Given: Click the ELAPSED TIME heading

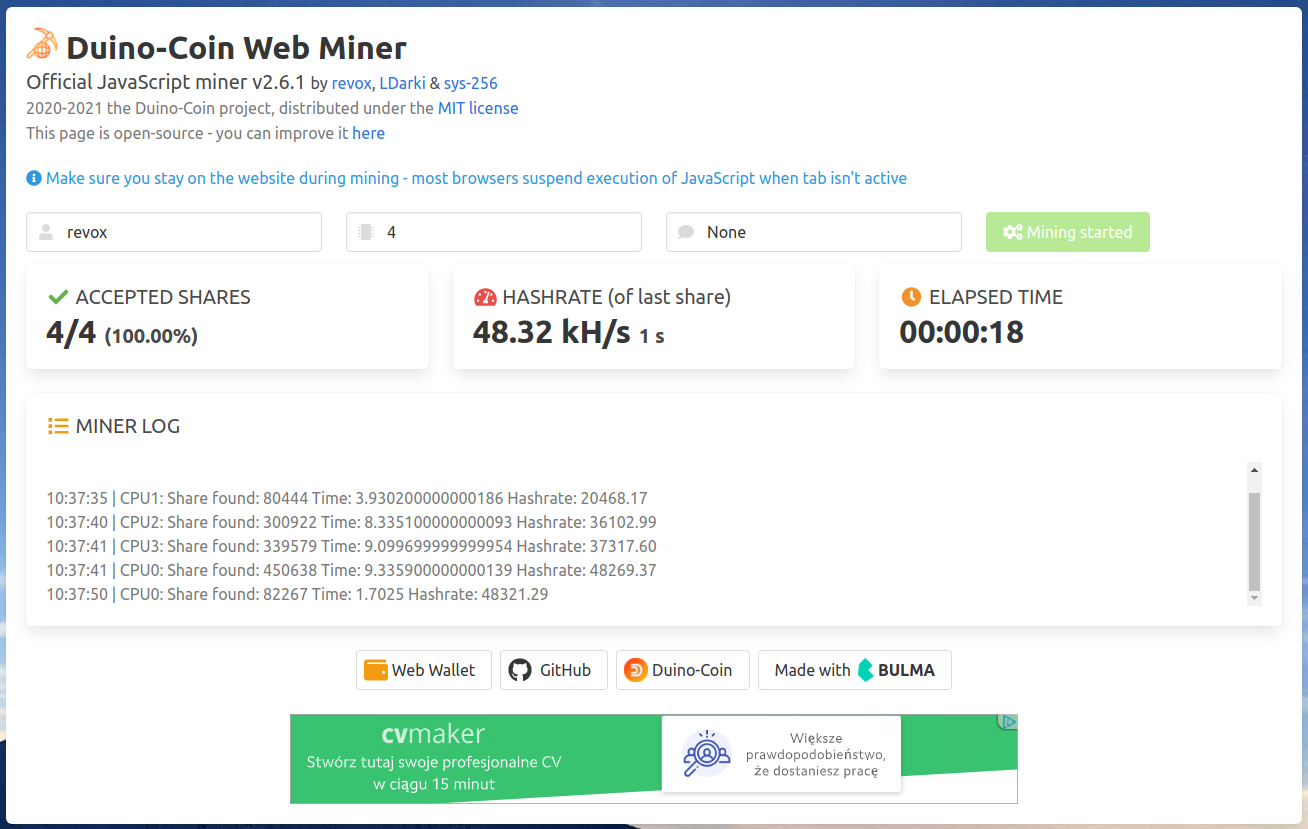Looking at the screenshot, I should pyautogui.click(x=996, y=297).
